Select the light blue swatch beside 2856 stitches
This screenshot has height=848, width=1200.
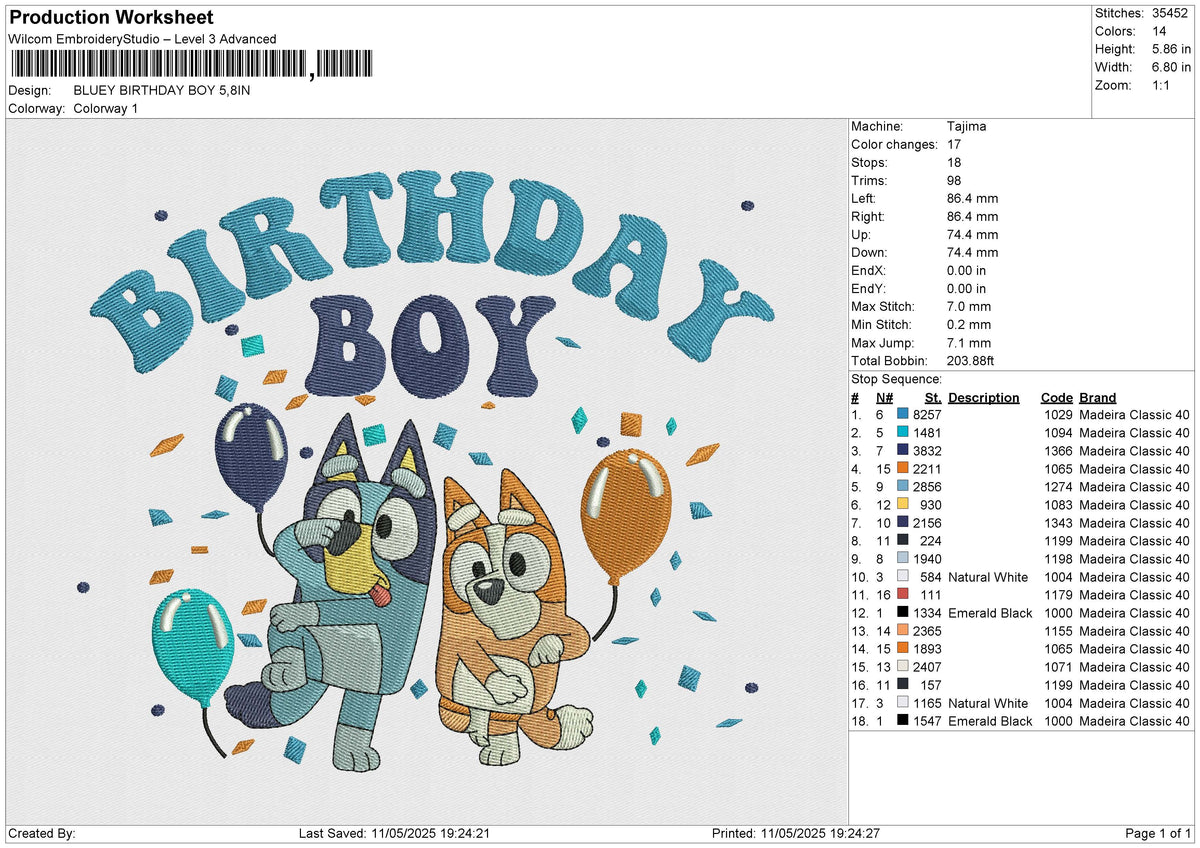pos(903,486)
